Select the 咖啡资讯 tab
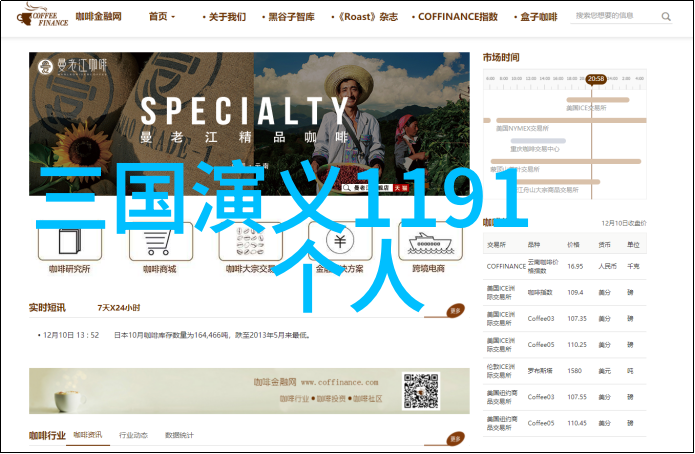 (x=87, y=435)
